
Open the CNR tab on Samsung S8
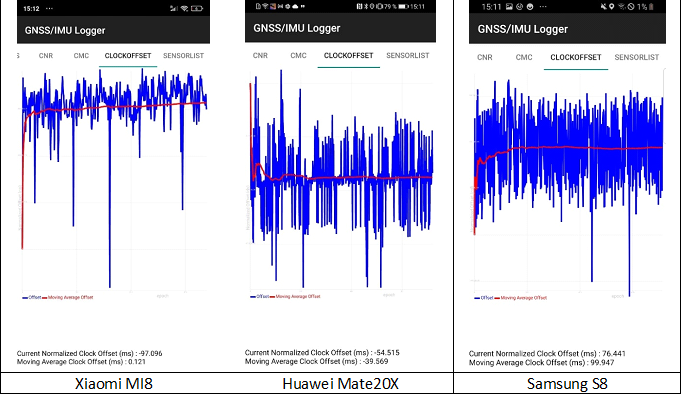485,57
